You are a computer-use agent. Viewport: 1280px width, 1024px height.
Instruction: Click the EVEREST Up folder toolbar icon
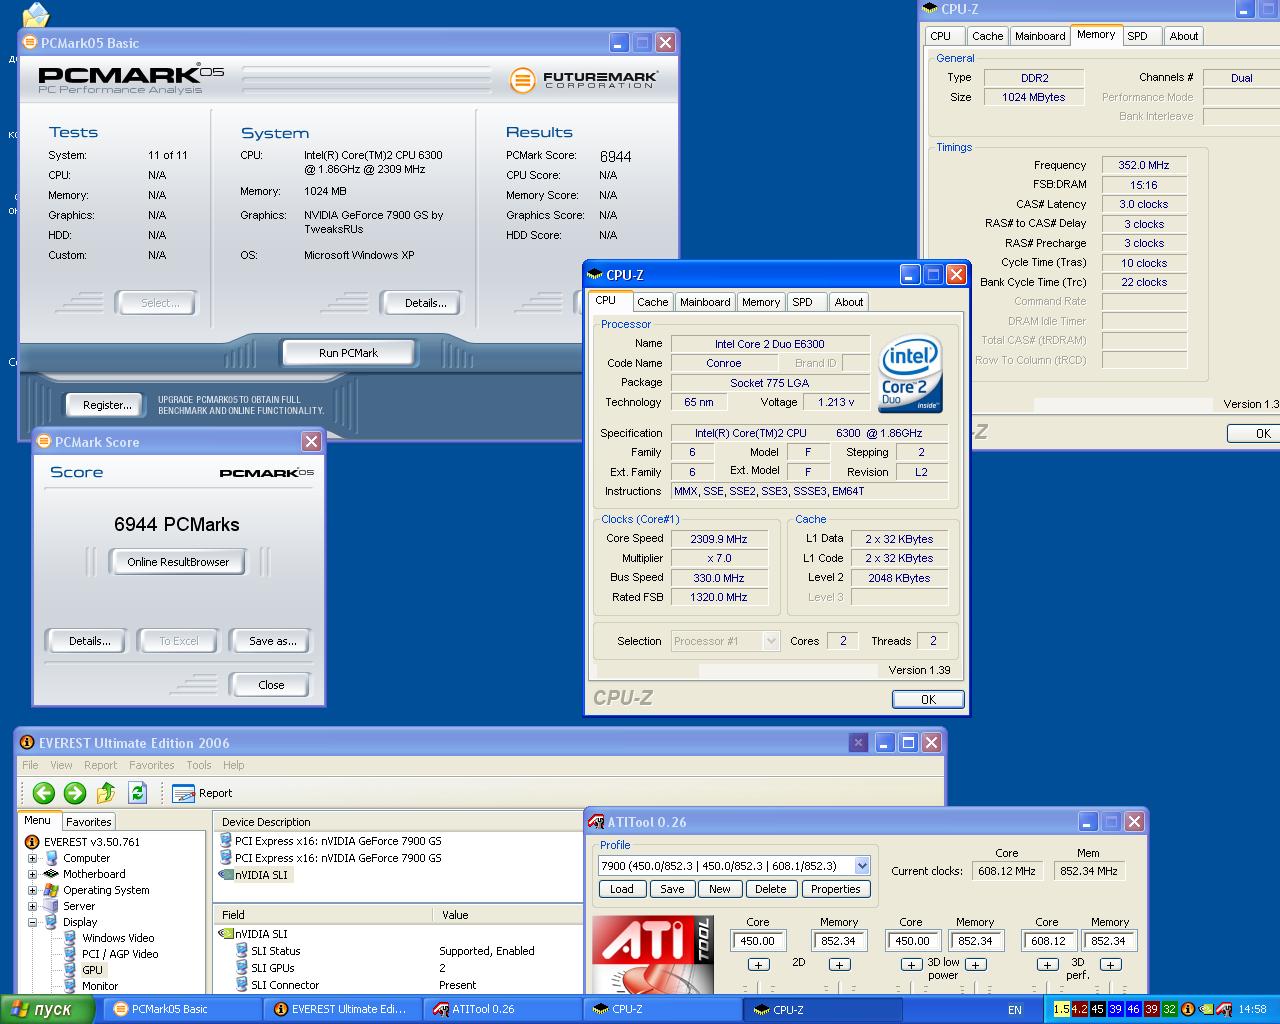point(106,793)
